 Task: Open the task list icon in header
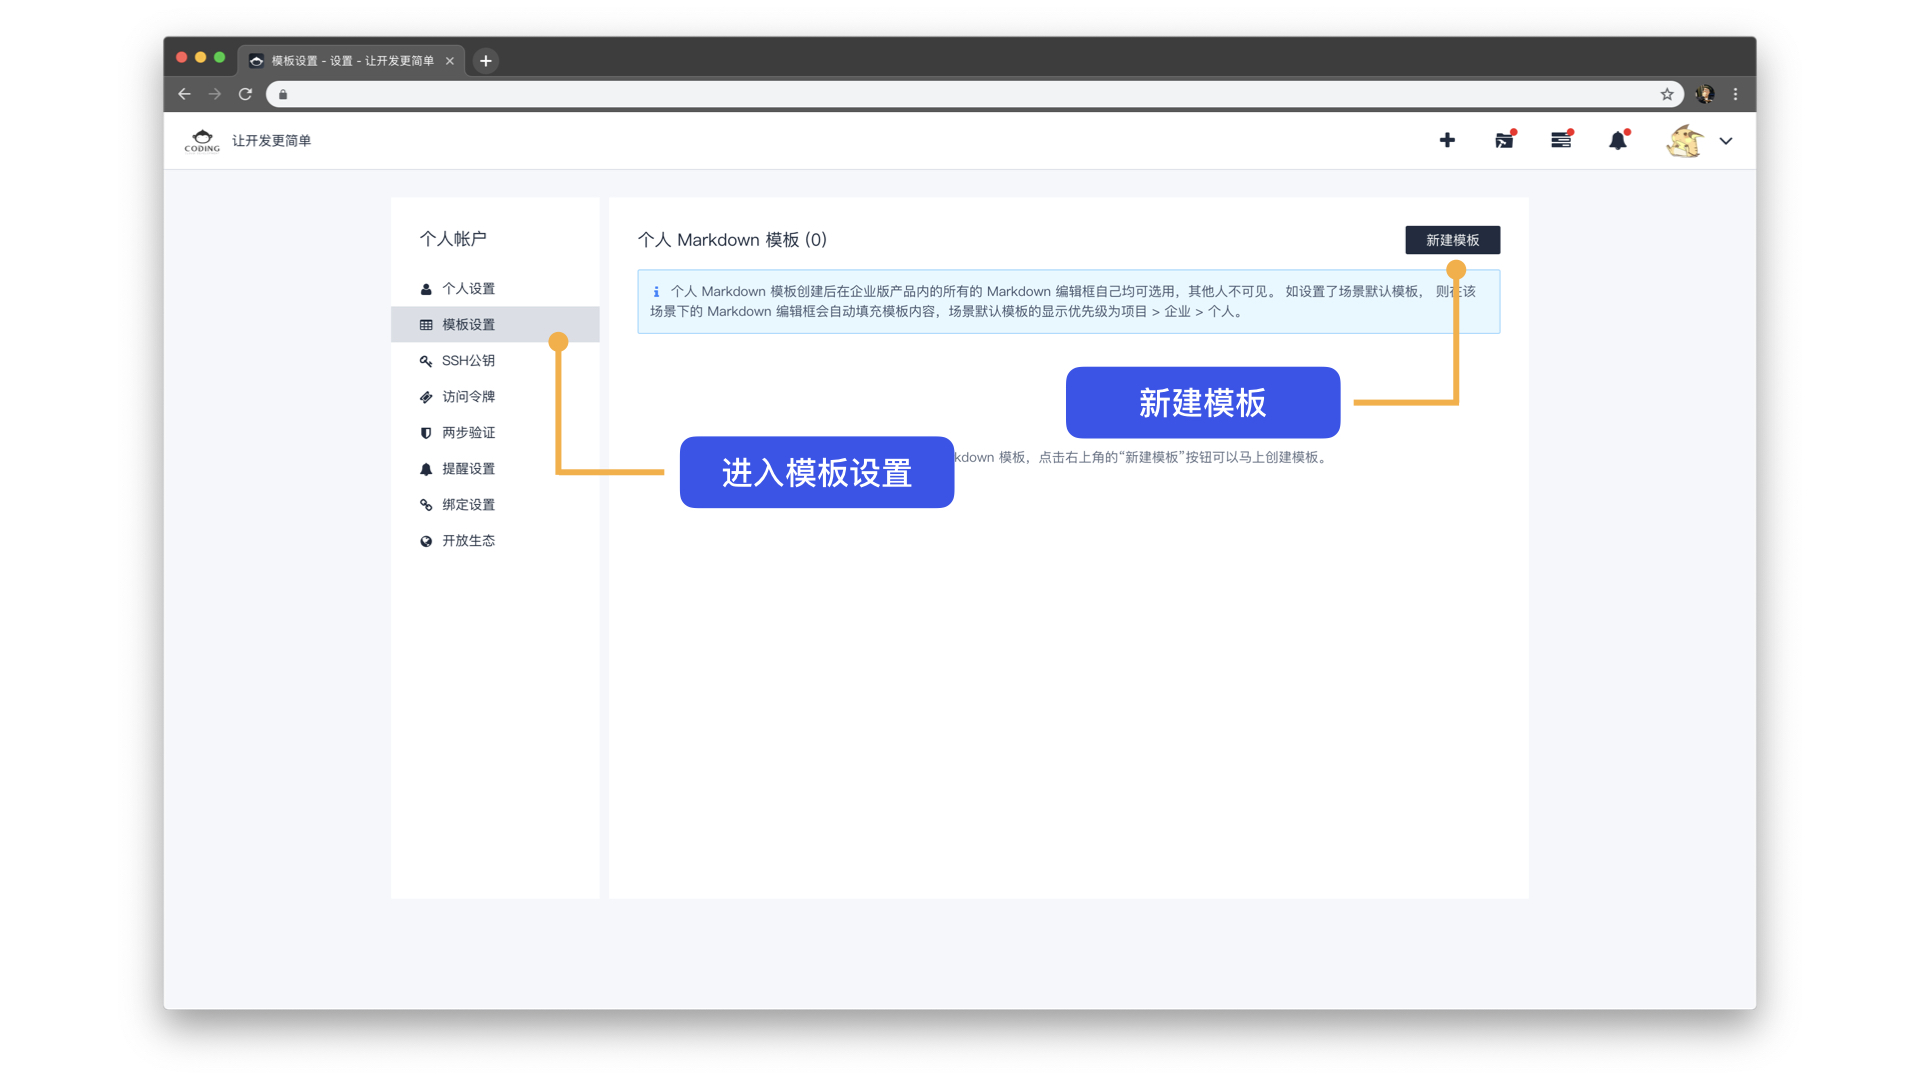(x=1561, y=141)
